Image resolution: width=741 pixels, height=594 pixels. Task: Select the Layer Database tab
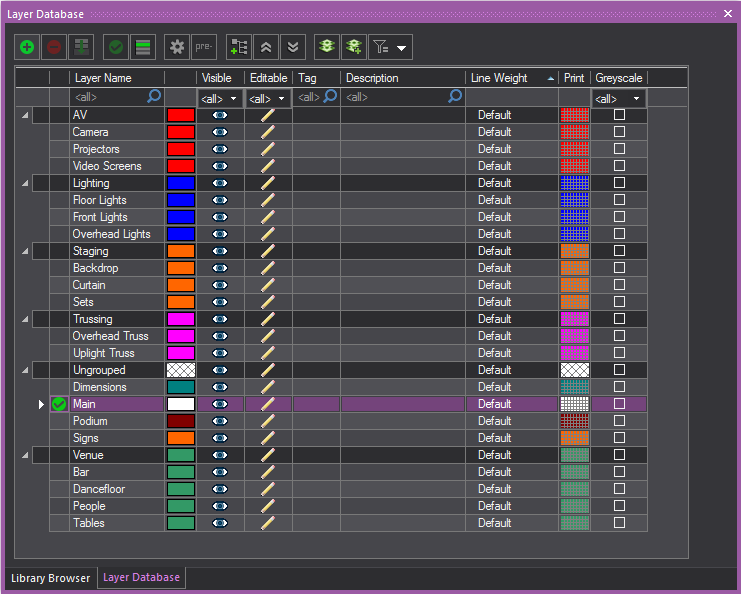[141, 578]
